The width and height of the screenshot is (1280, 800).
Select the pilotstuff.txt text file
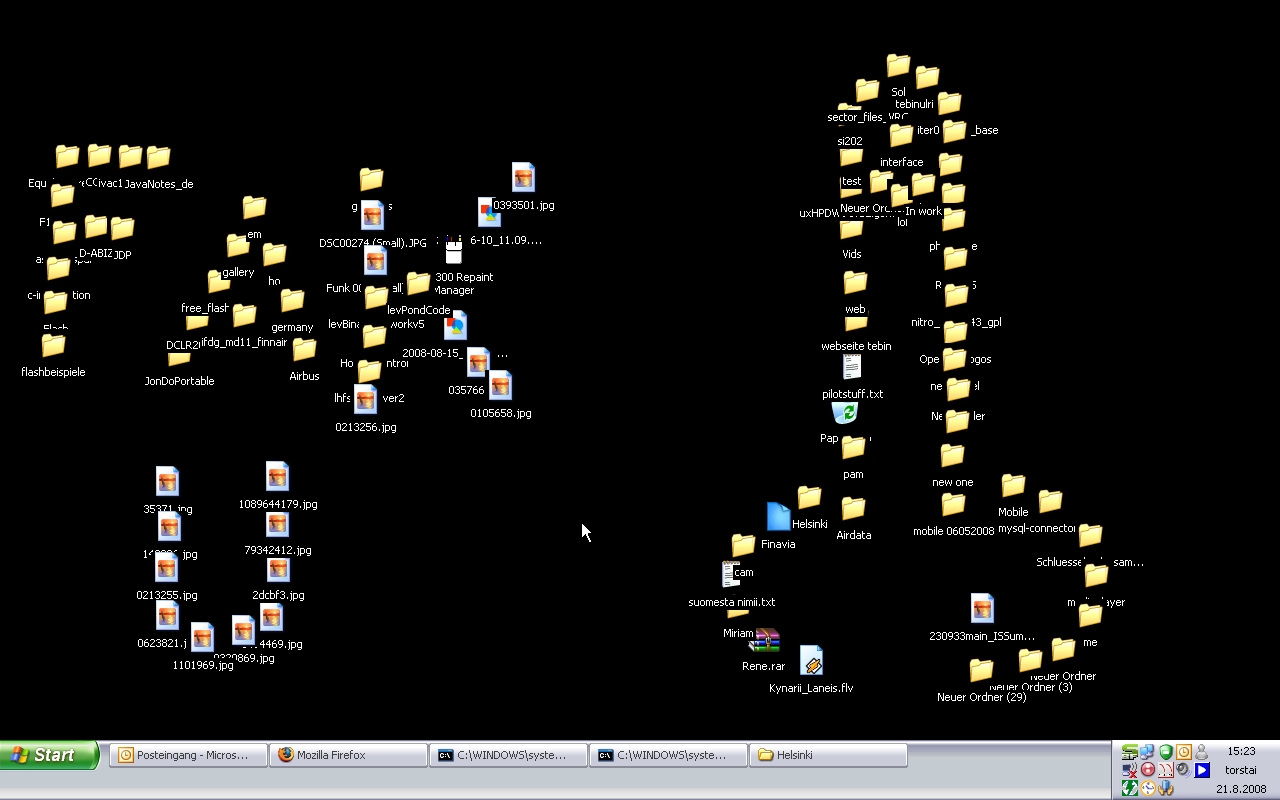click(x=852, y=368)
